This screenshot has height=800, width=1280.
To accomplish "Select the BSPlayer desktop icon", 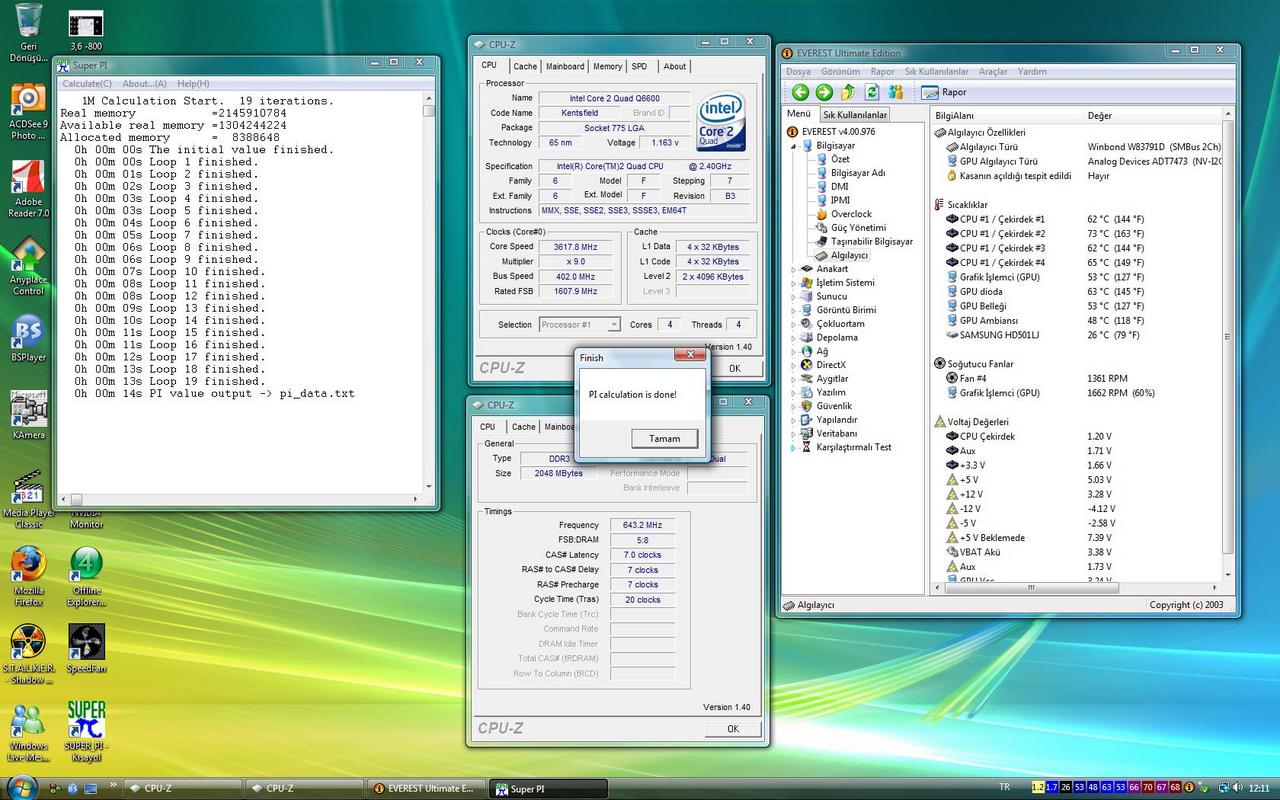I will (28, 338).
